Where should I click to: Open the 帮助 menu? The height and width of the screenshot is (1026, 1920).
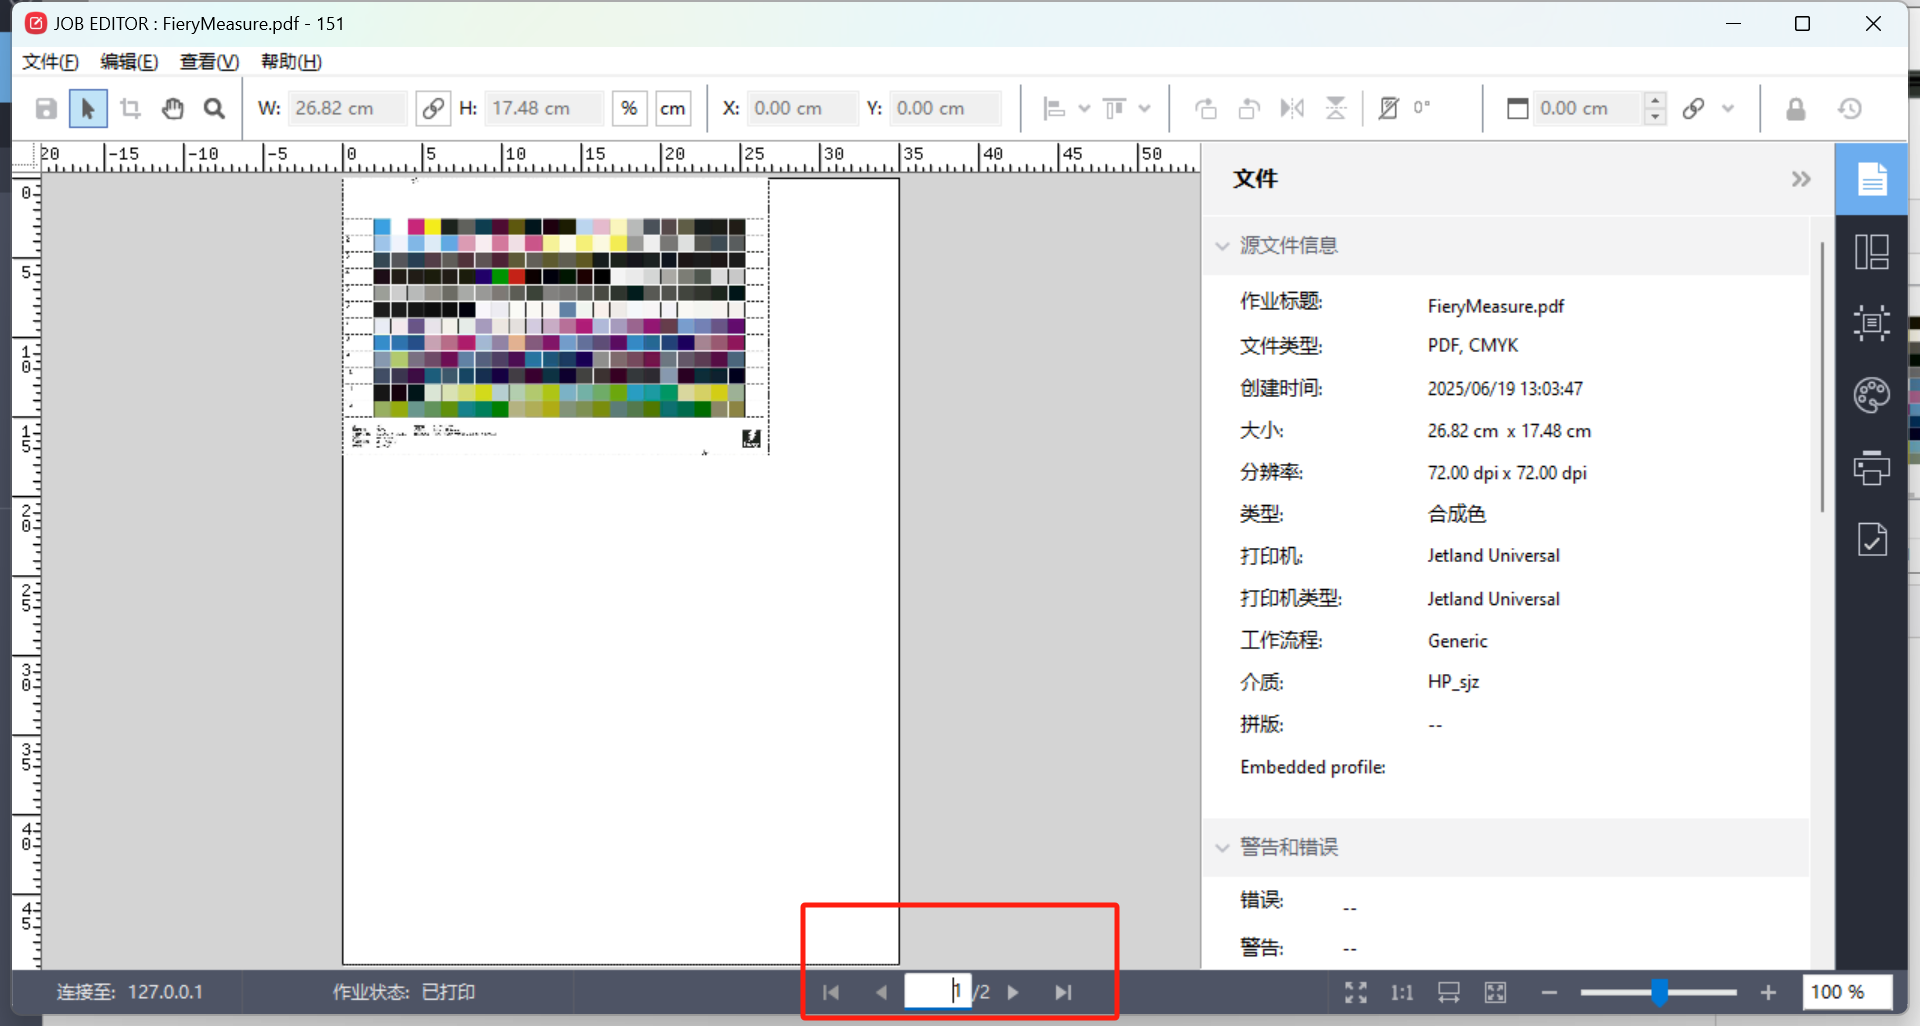[291, 62]
